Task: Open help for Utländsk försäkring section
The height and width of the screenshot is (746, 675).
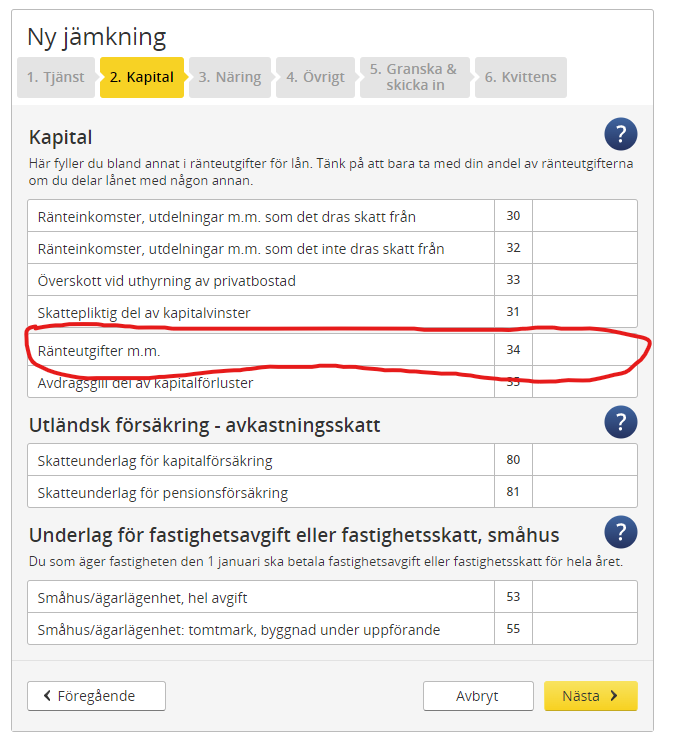Action: click(620, 423)
